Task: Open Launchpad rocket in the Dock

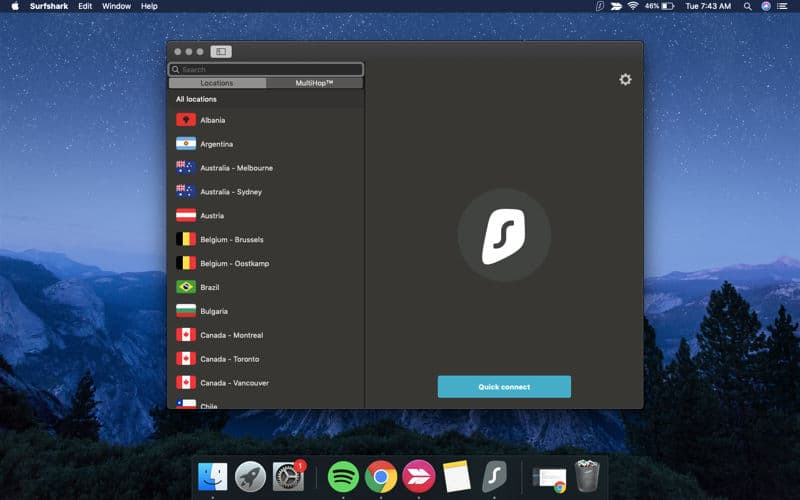Action: point(250,477)
